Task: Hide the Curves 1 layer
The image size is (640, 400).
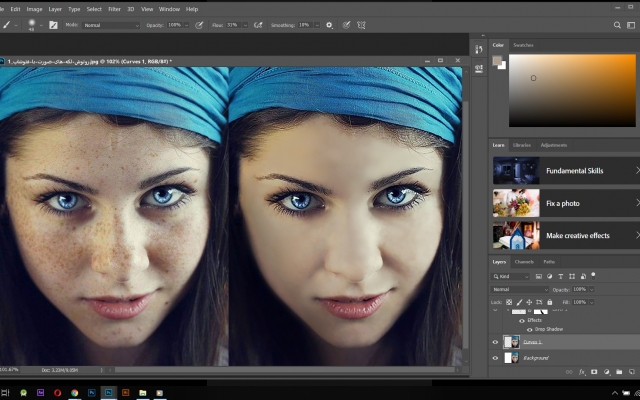Action: coord(496,342)
